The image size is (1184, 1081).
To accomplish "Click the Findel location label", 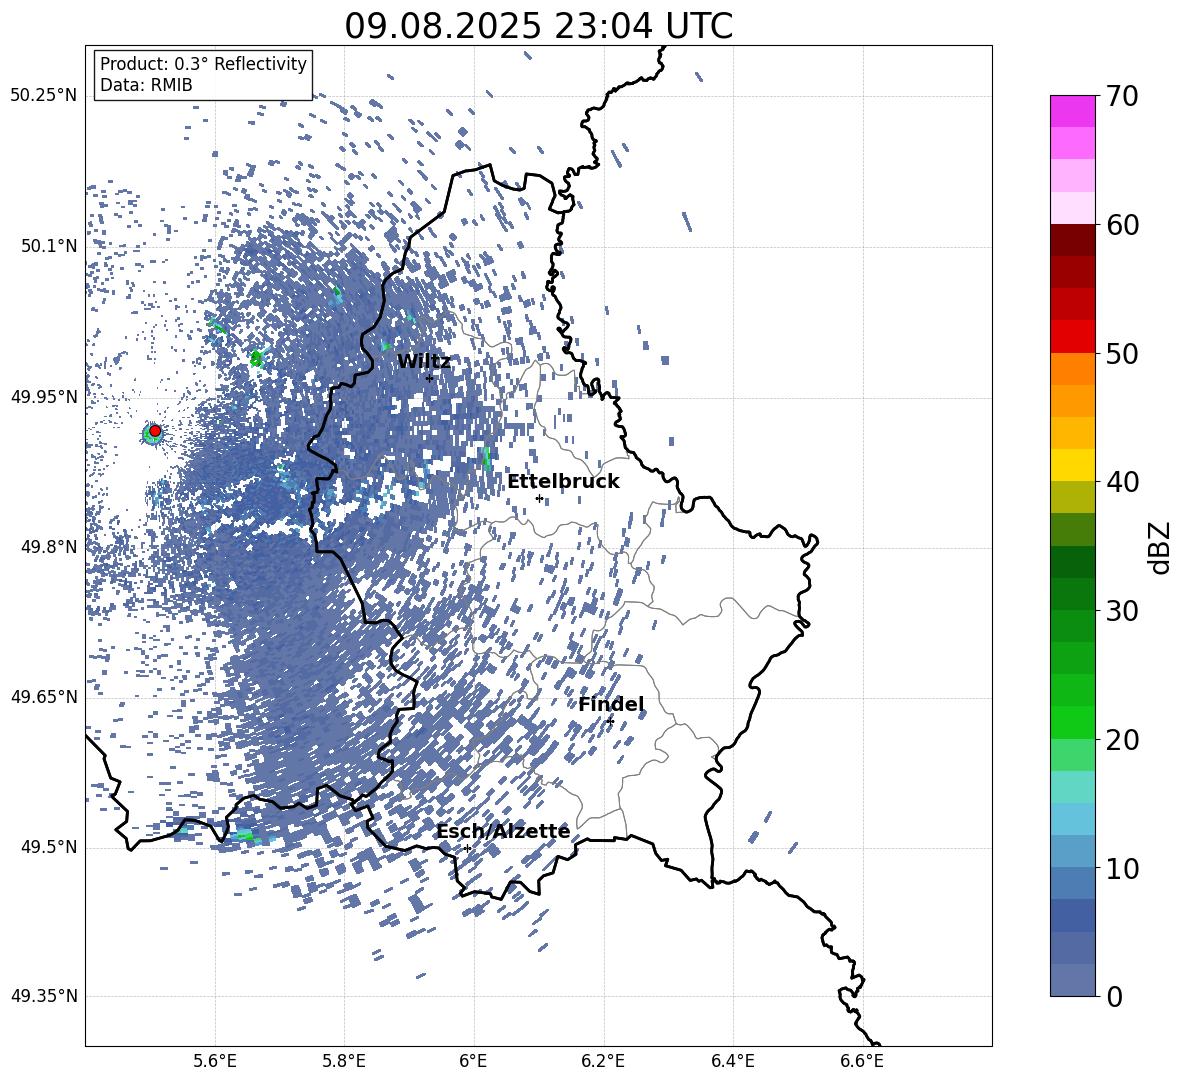I will click(611, 704).
